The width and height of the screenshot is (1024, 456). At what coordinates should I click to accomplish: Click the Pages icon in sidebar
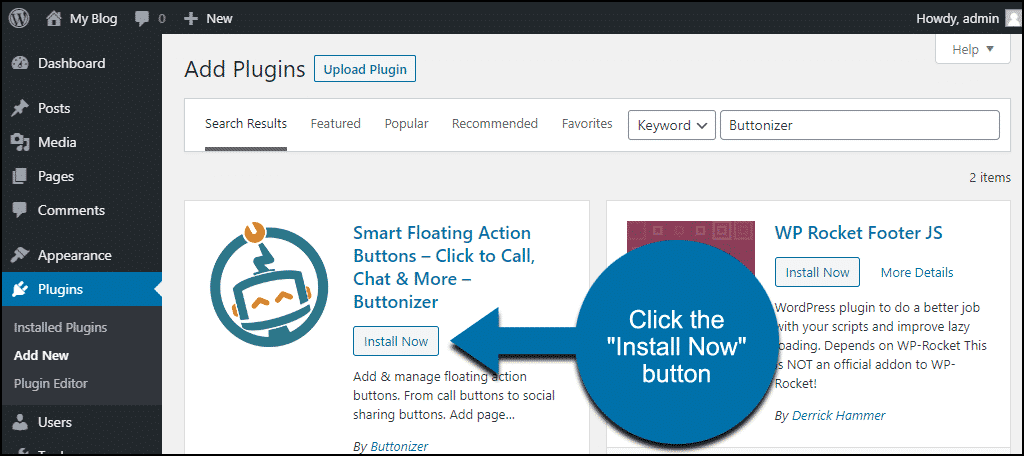pos(20,176)
